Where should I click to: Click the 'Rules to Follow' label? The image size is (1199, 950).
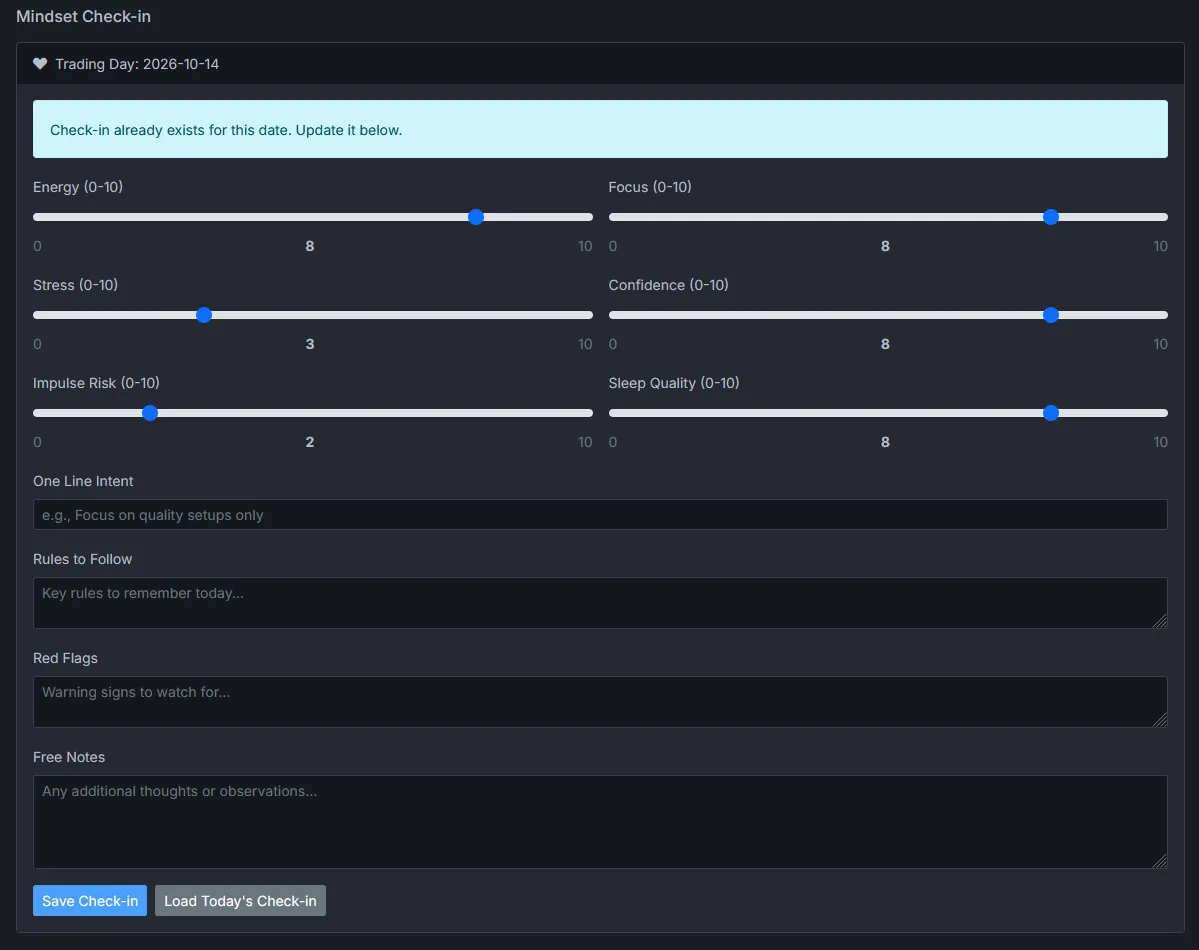tap(83, 559)
